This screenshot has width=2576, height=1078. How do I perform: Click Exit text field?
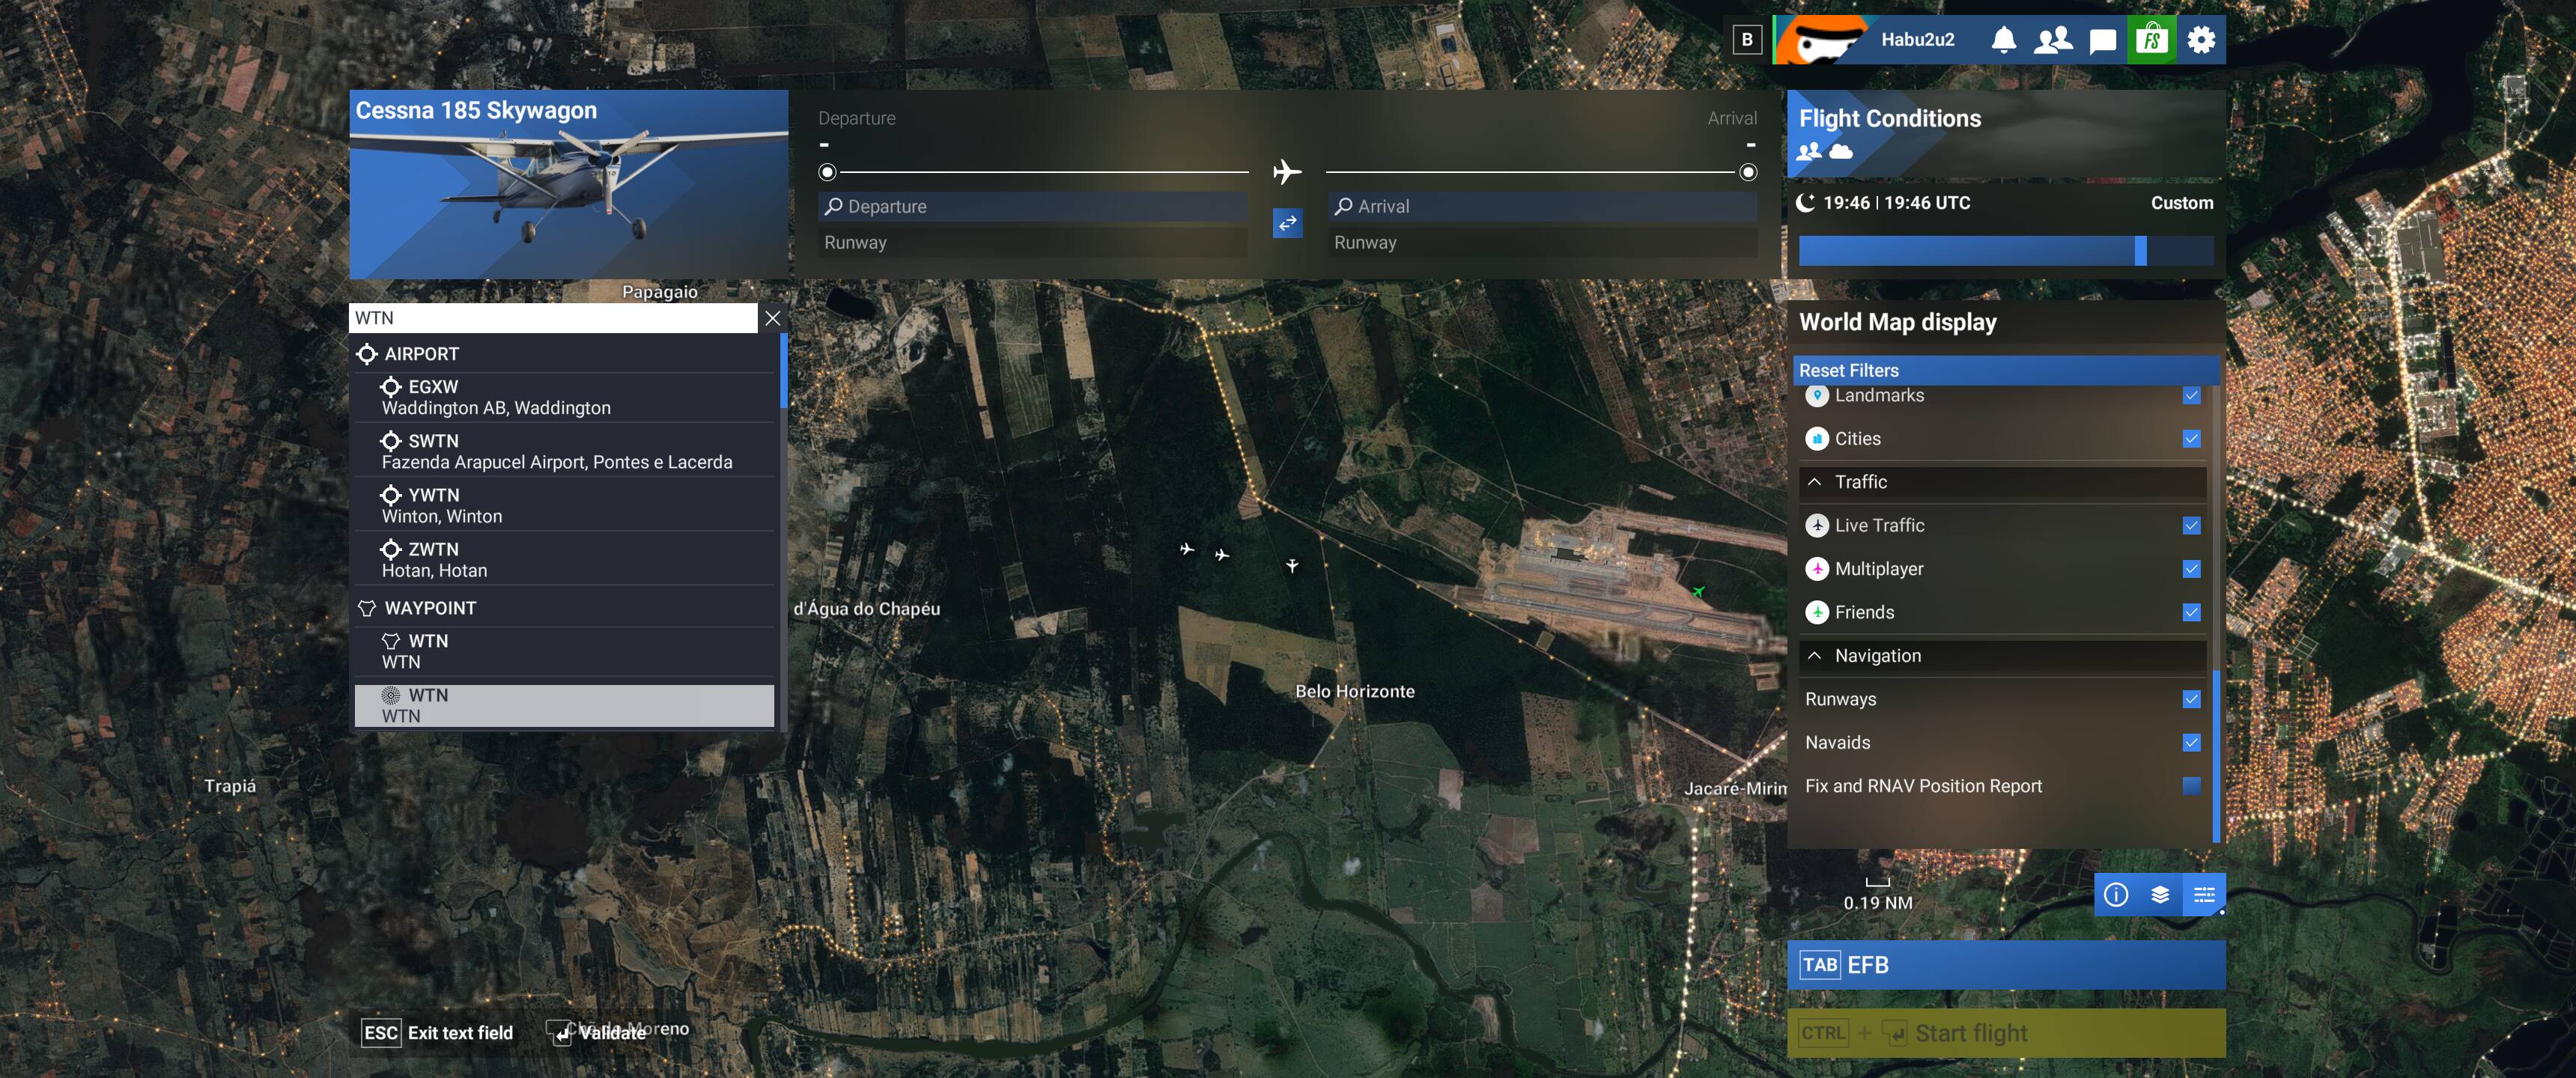(437, 1033)
